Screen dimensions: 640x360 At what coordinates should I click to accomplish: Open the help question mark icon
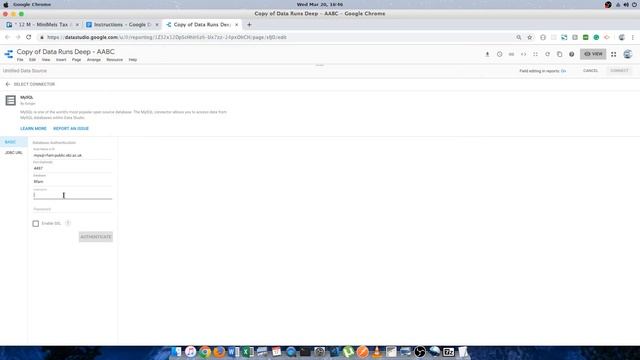pyautogui.click(x=571, y=54)
